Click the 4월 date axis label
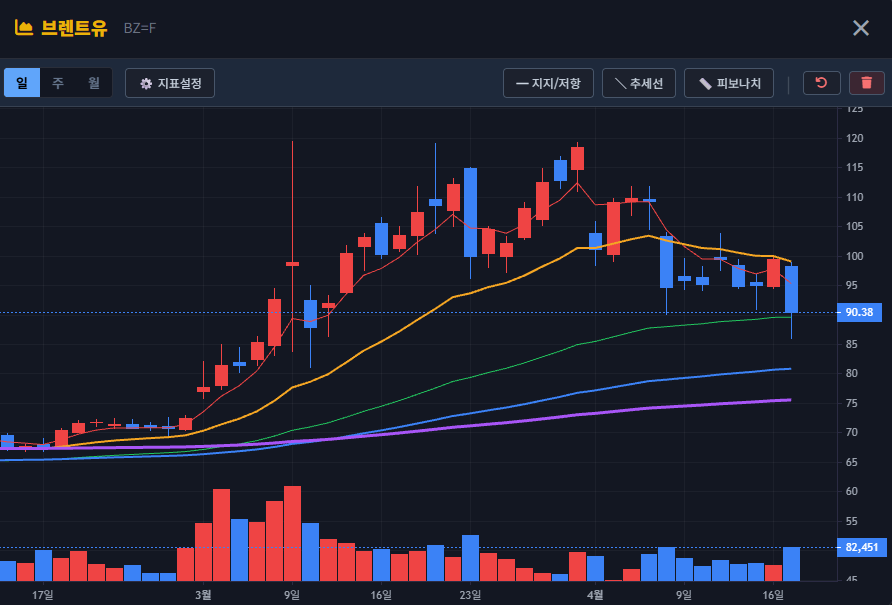The height and width of the screenshot is (605, 892). (x=596, y=595)
